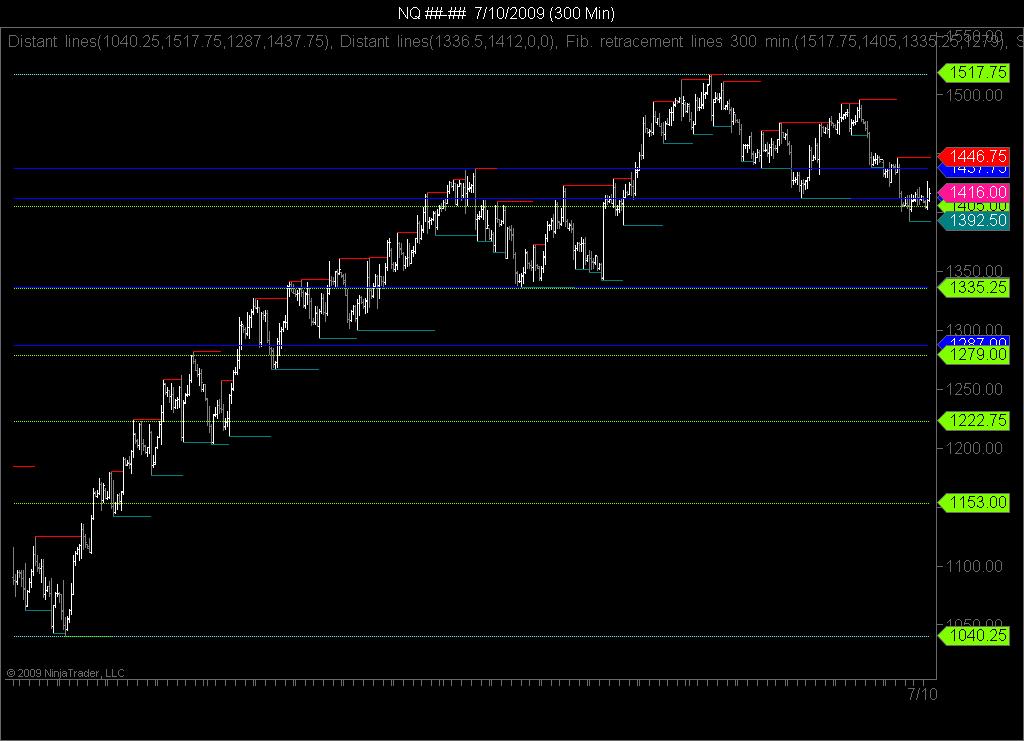Click the 1250.00 price axis label
This screenshot has width=1024, height=741.
974,389
